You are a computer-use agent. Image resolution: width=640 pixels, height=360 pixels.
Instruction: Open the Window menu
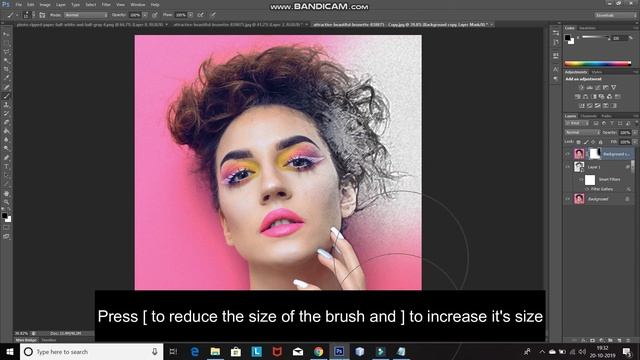click(x=138, y=4)
